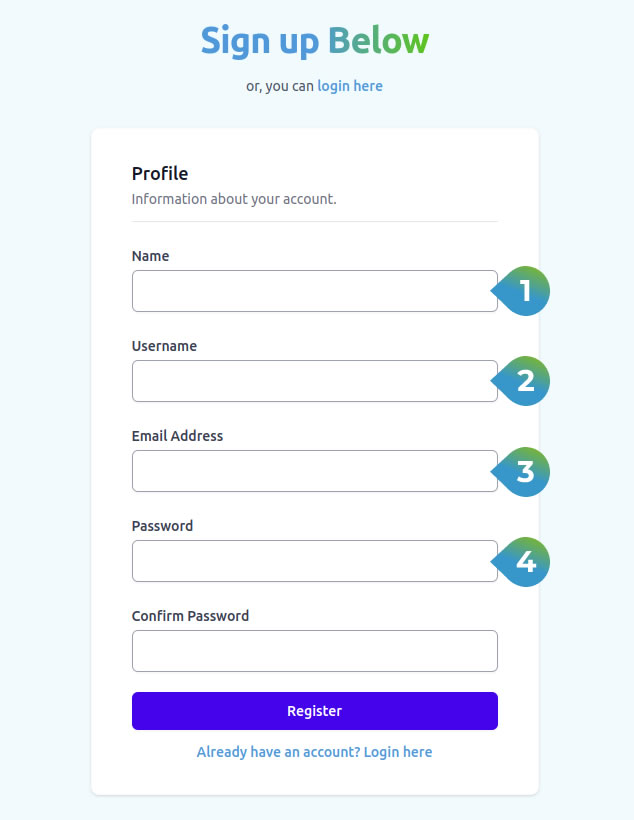Click the 'Username' field label
This screenshot has width=634, height=820.
[x=164, y=346]
